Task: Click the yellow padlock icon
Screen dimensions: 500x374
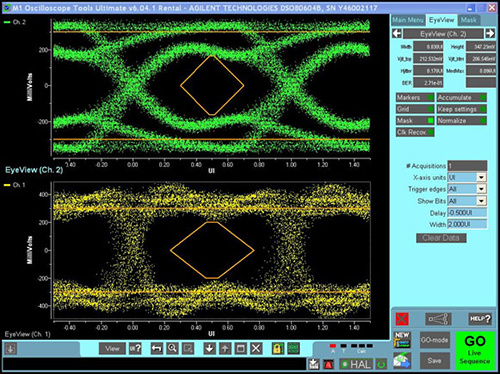Action: [277, 349]
